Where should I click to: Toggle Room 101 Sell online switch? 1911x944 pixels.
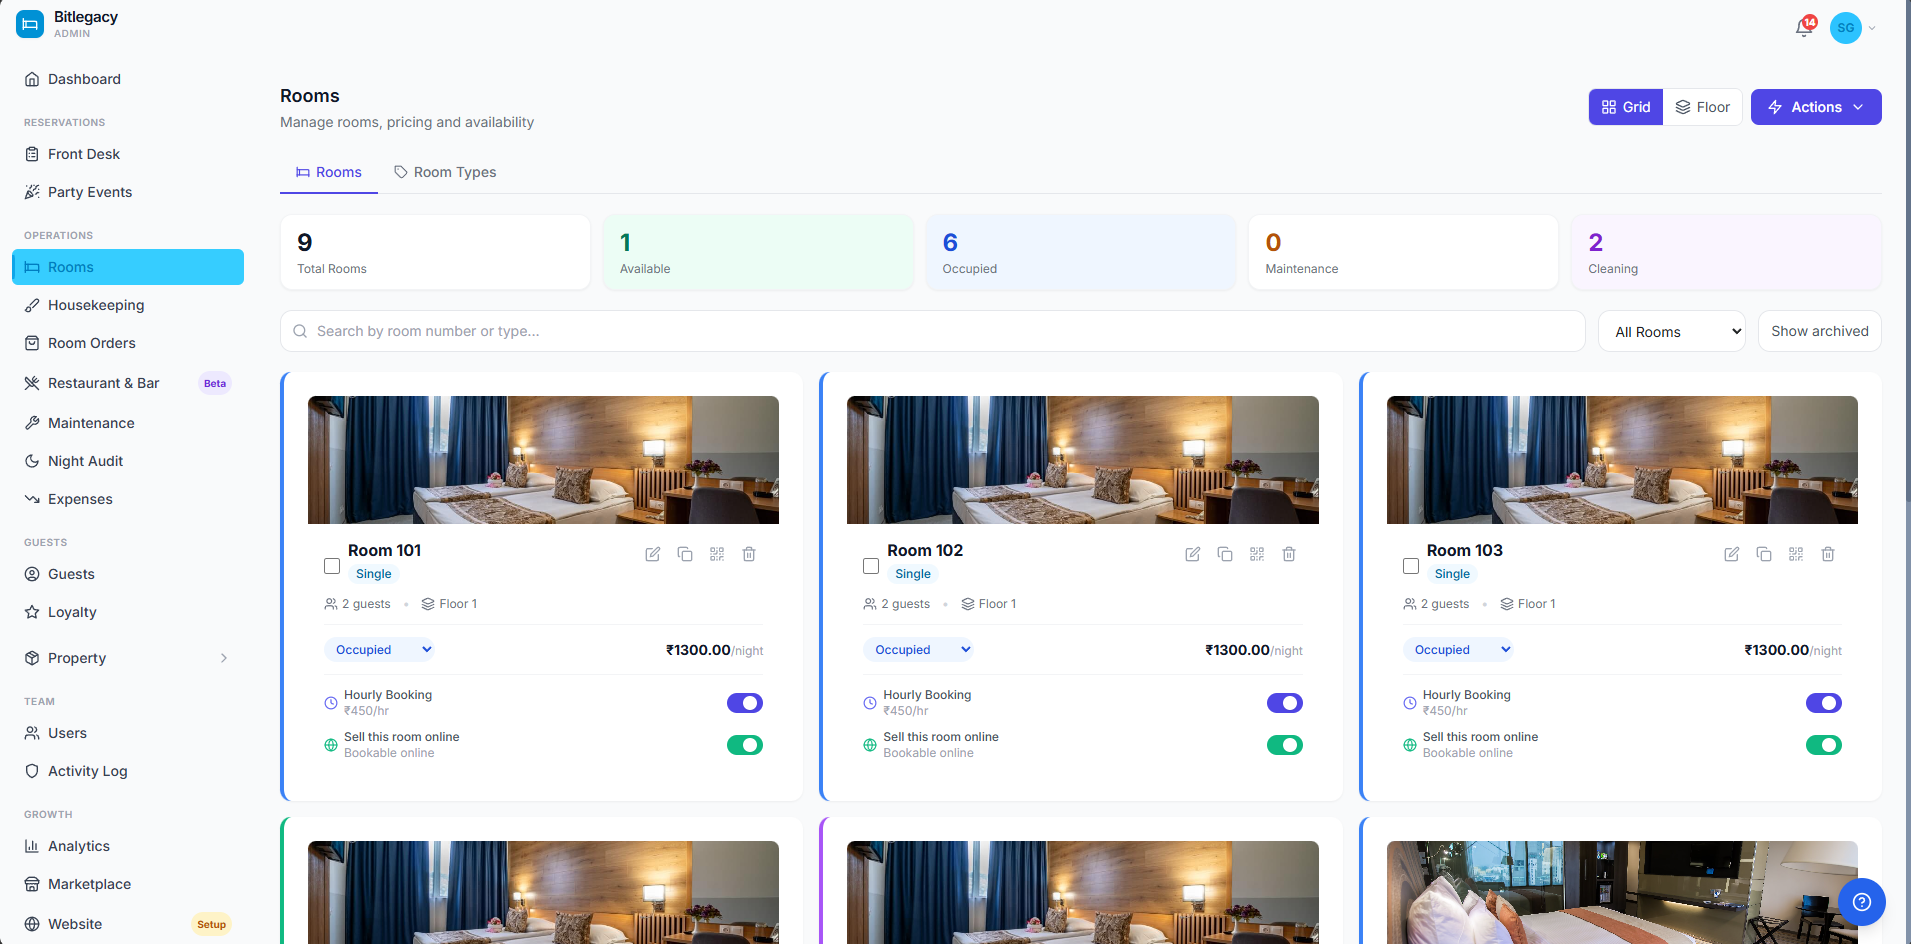745,745
